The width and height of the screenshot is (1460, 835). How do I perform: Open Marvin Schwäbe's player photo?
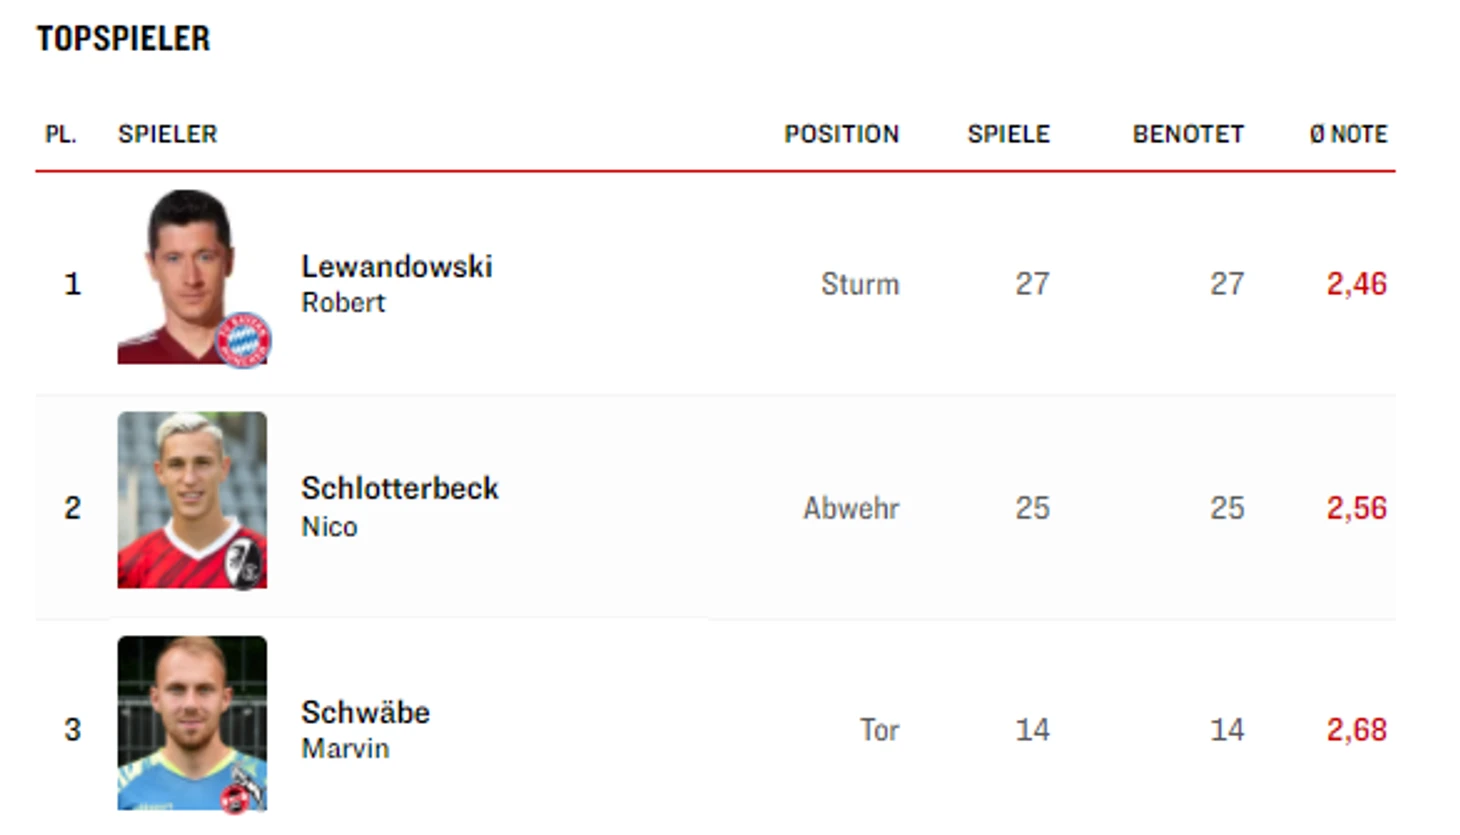click(192, 723)
